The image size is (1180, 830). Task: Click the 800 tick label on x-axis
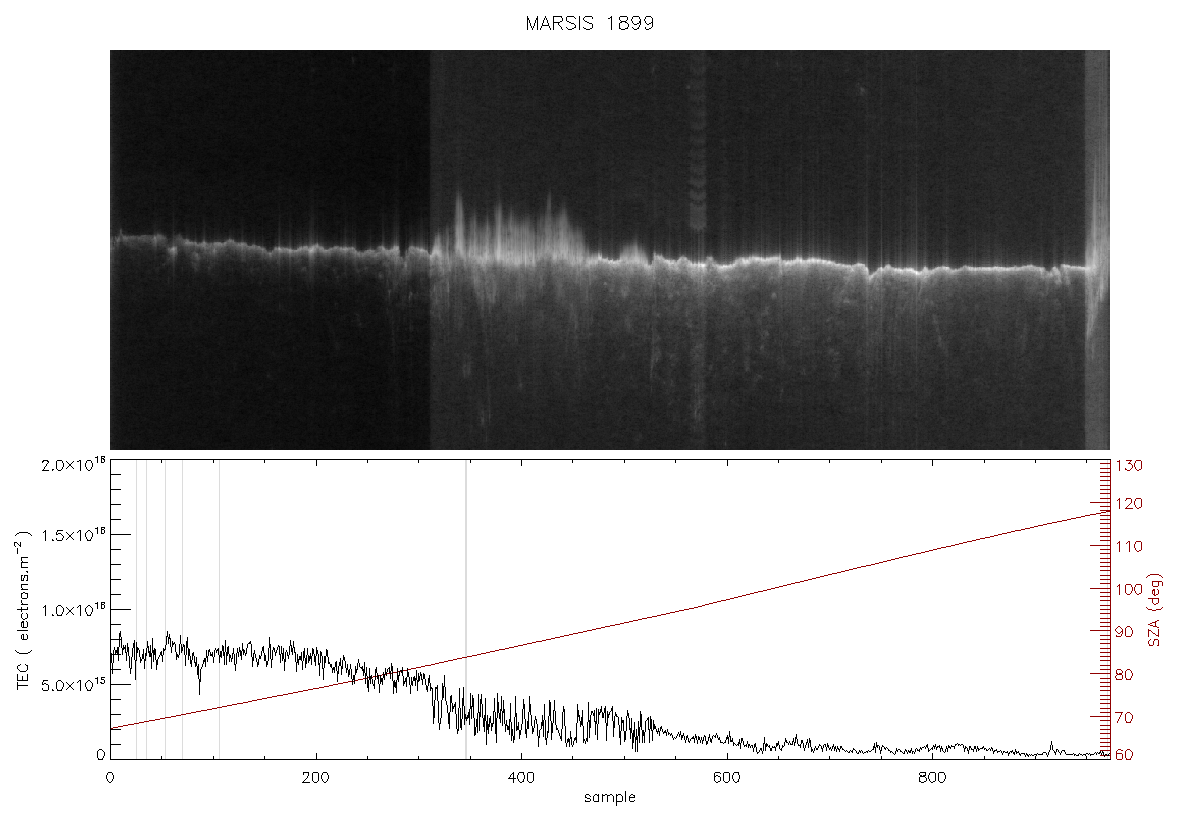pyautogui.click(x=932, y=777)
